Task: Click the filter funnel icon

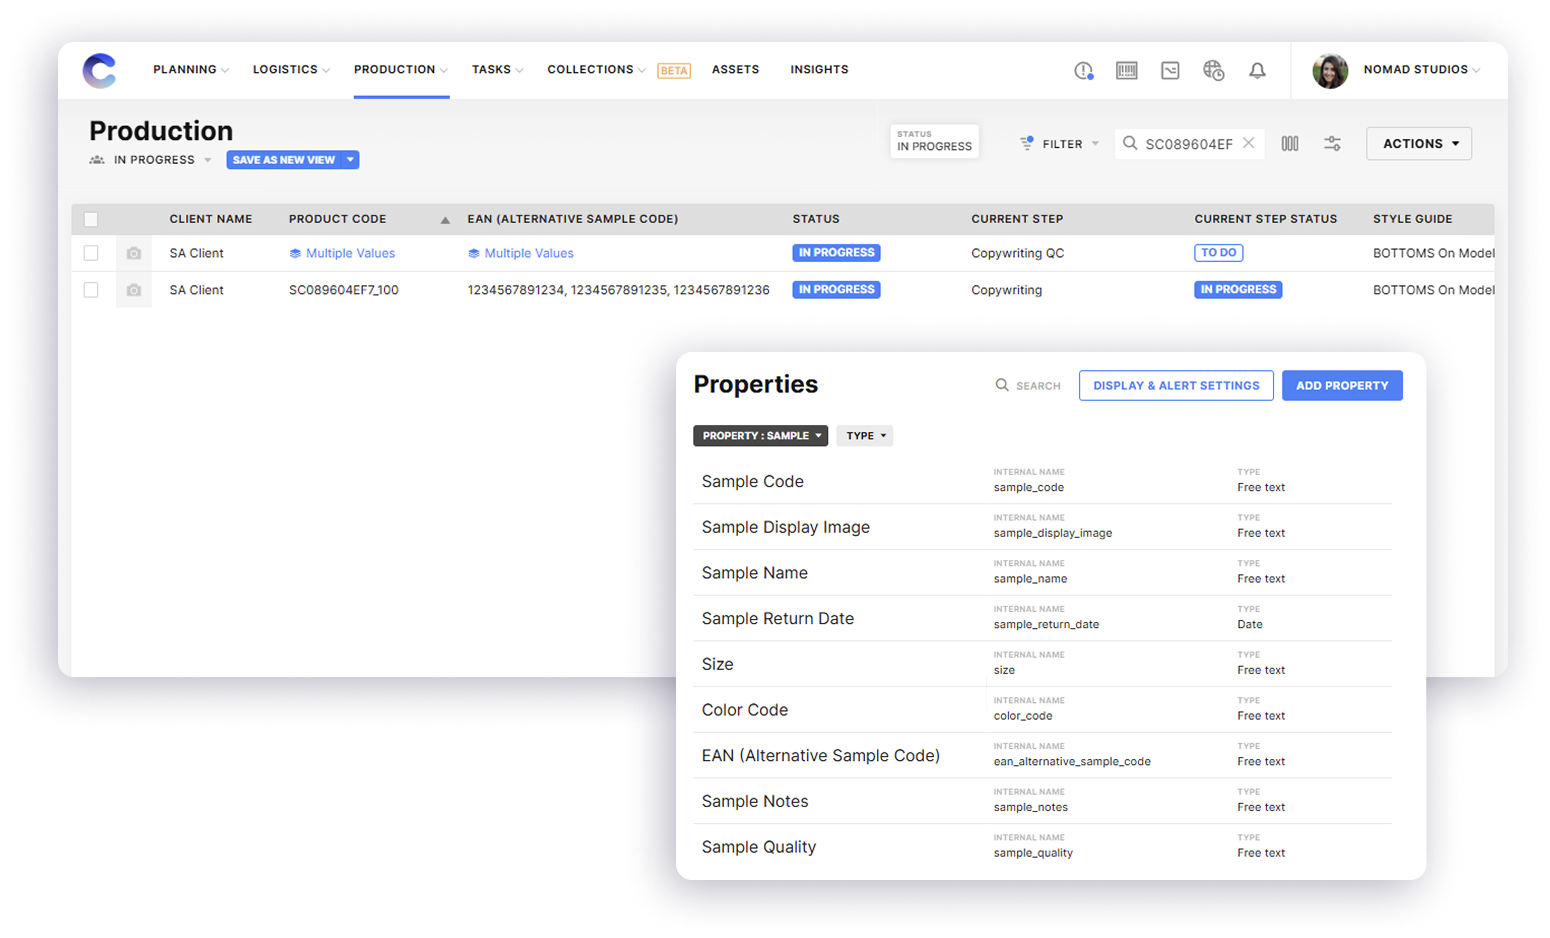Action: point(1026,143)
